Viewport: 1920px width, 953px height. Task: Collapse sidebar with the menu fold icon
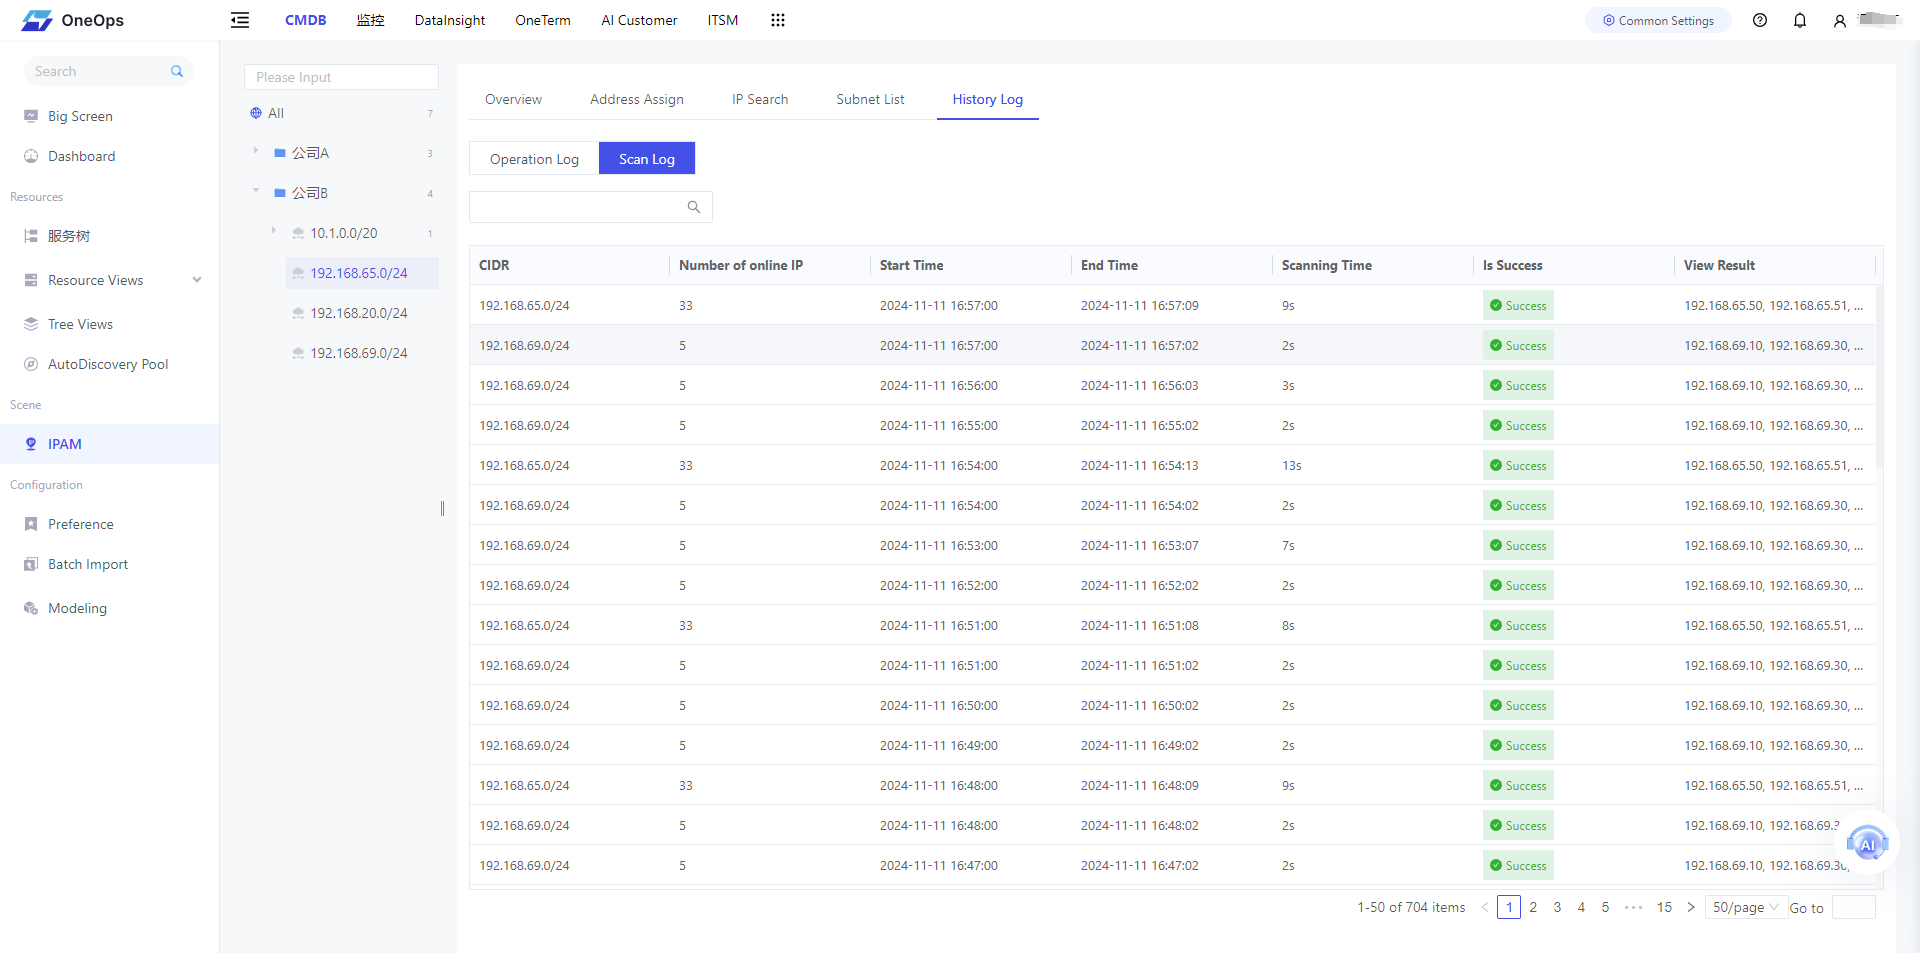[240, 20]
